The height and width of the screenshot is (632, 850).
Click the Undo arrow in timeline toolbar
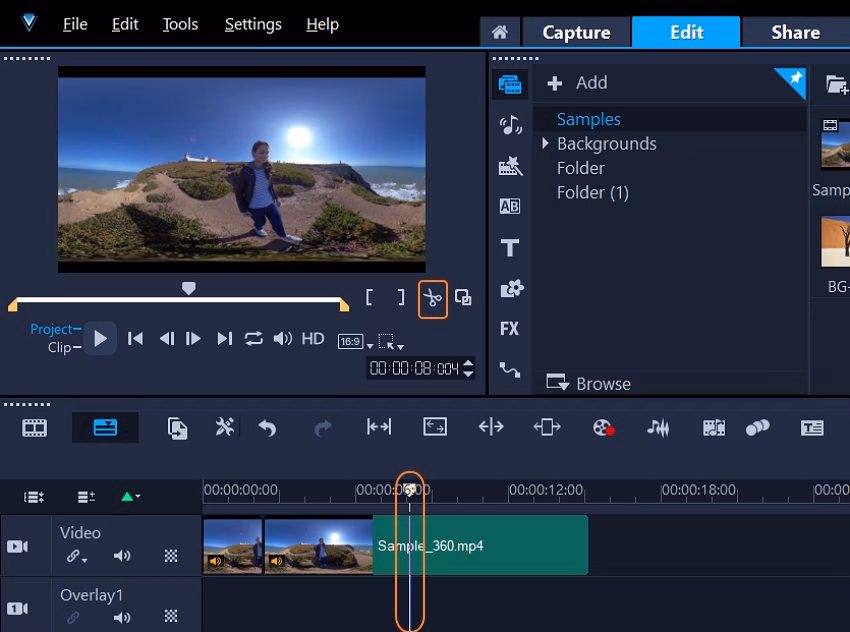tap(267, 428)
